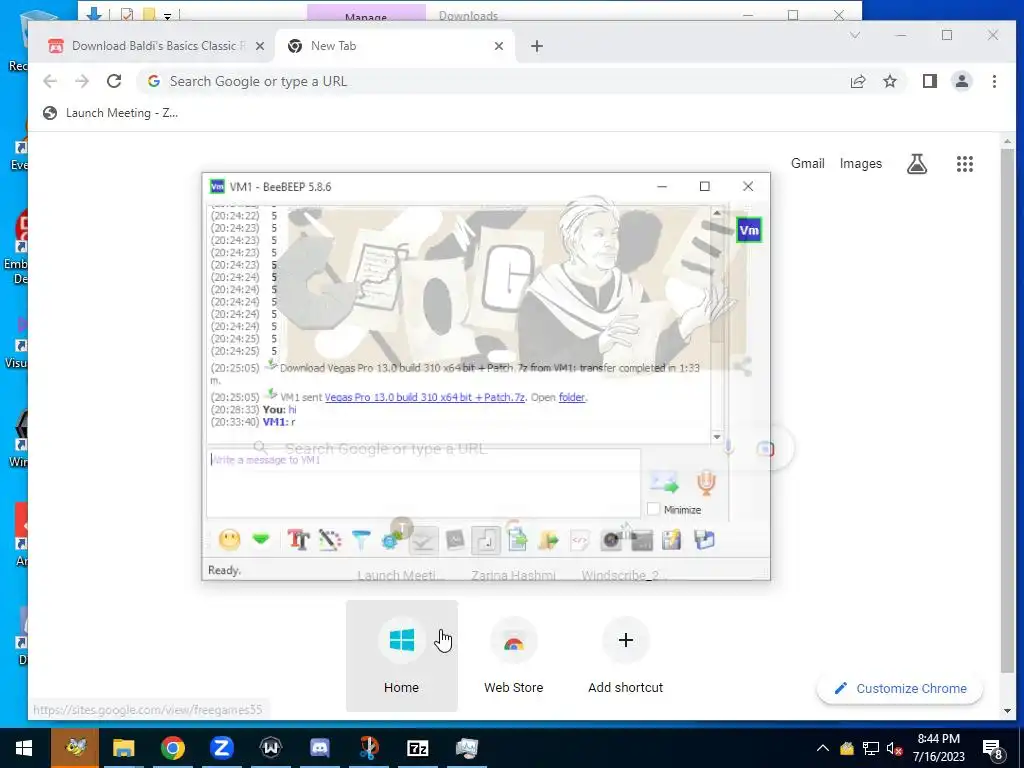Open the Search Labs flask icon
Screen dimensions: 1024x768
coord(917,163)
